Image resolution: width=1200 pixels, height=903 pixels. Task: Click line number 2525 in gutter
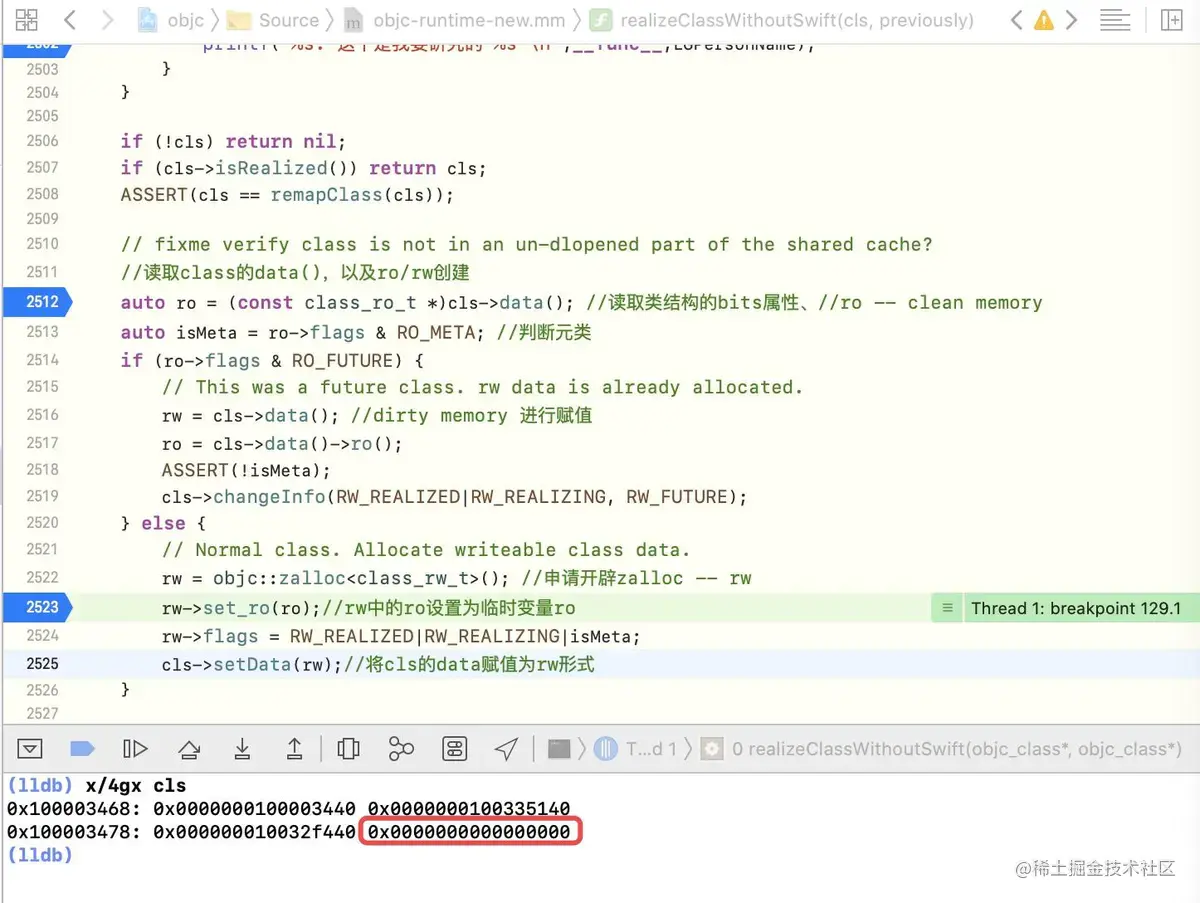(42, 663)
